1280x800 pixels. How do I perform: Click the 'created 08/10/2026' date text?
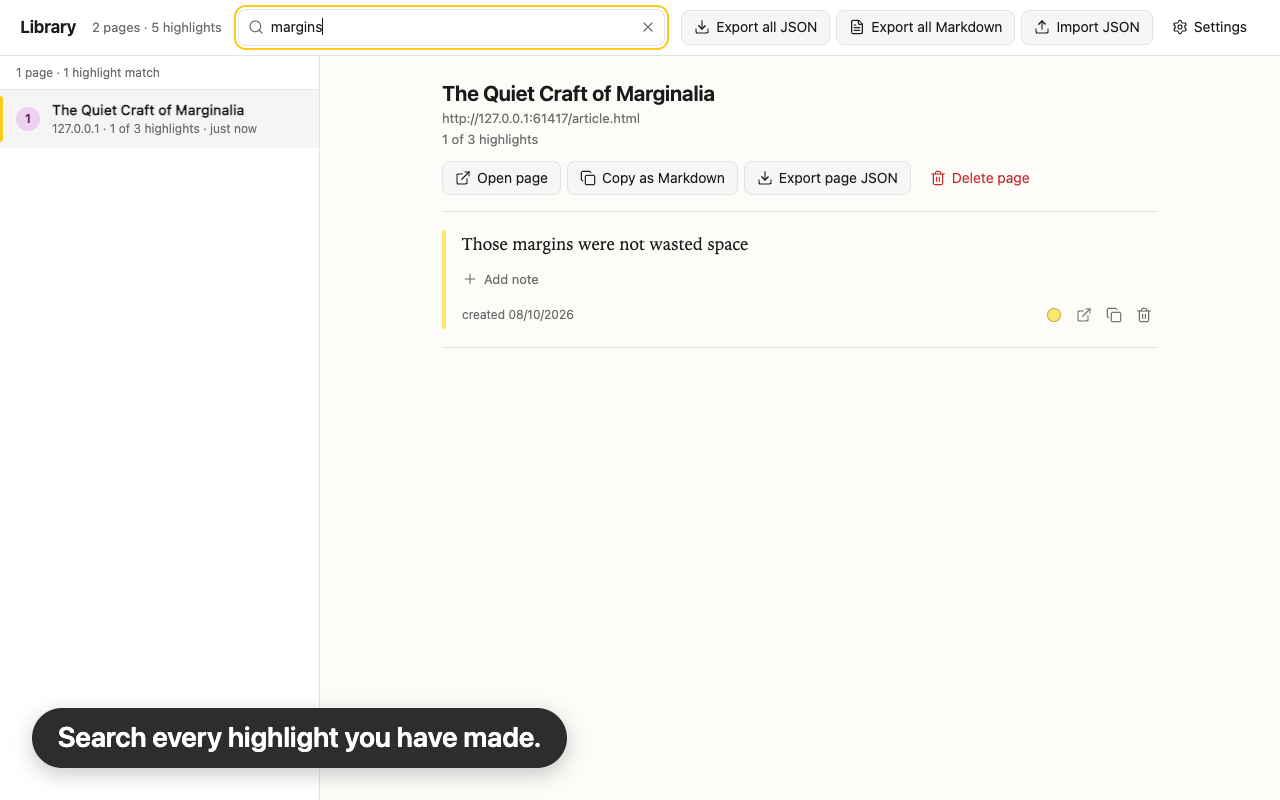518,315
